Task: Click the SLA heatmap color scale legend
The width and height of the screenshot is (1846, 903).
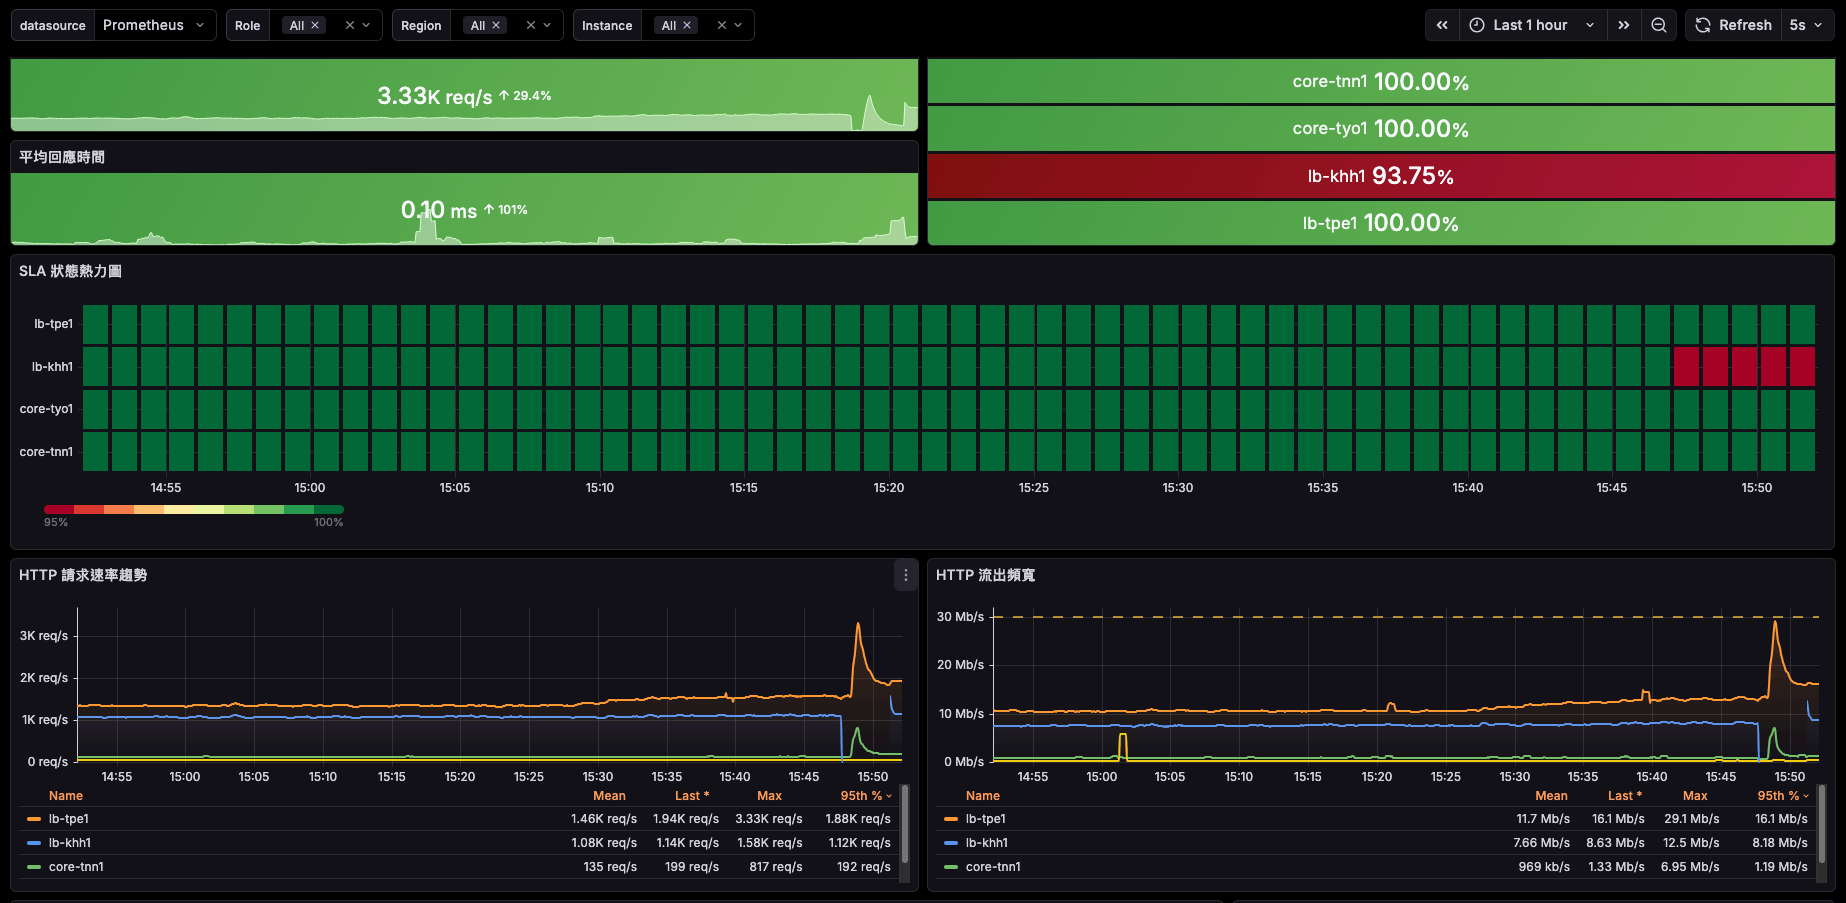Action: [194, 510]
